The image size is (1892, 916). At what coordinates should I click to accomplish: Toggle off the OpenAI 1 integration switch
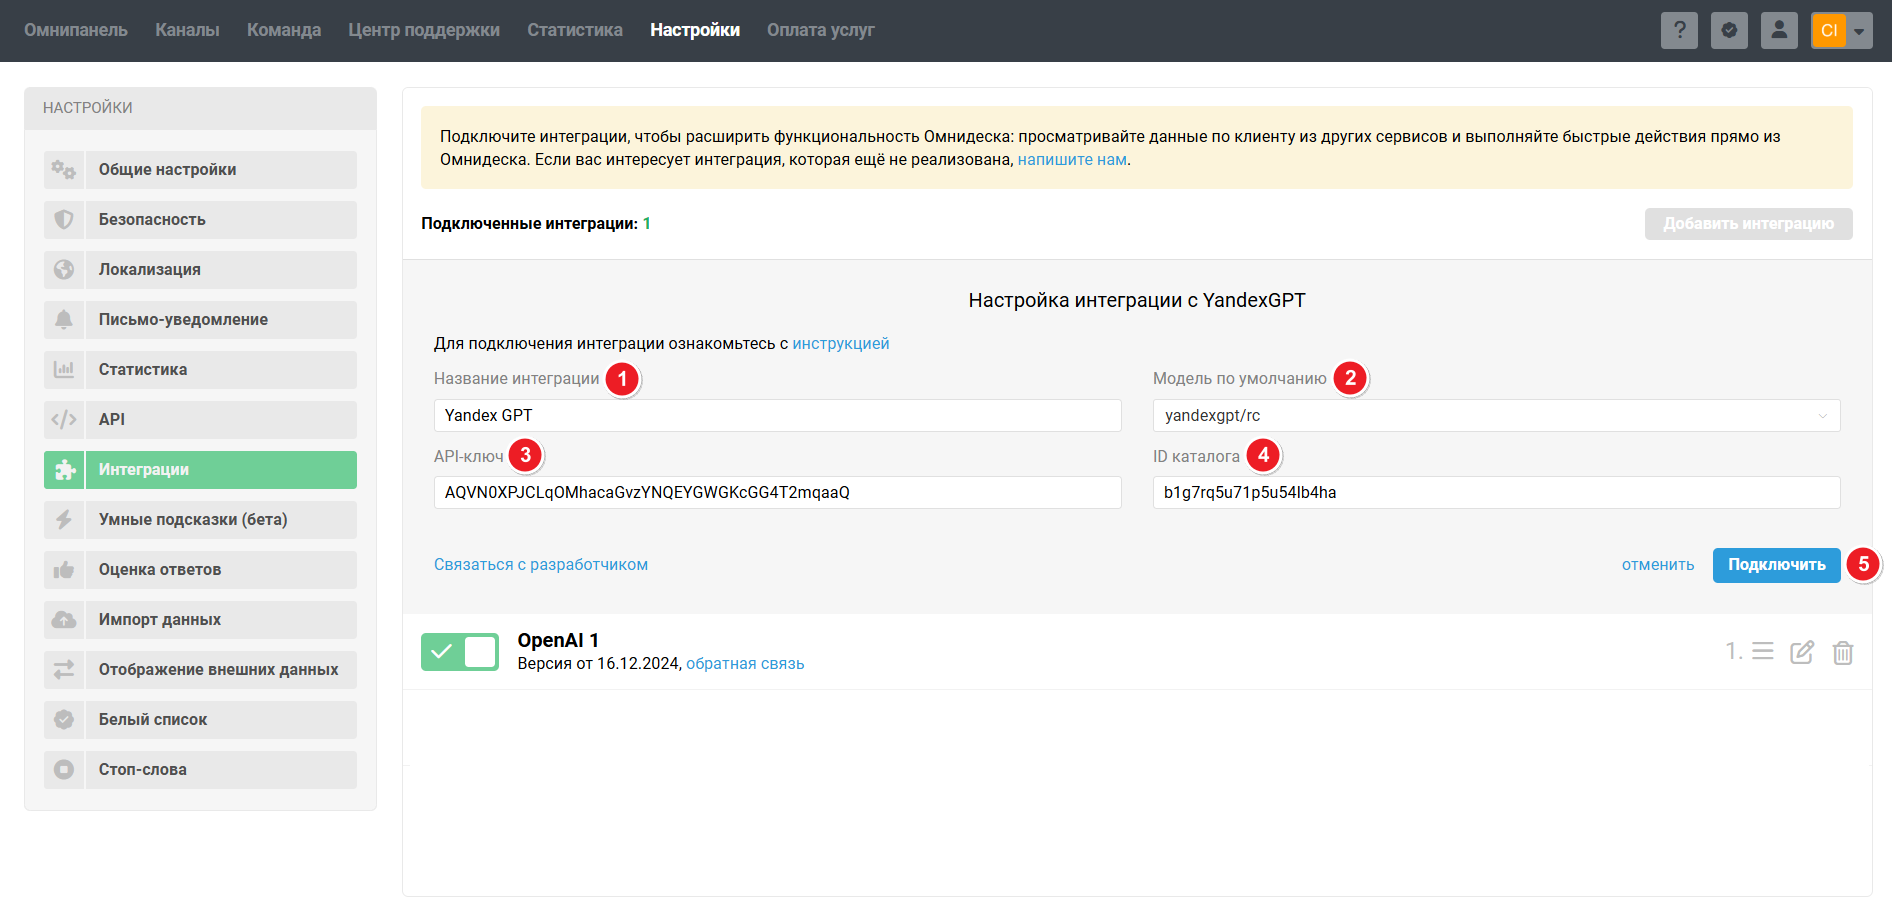coord(460,652)
